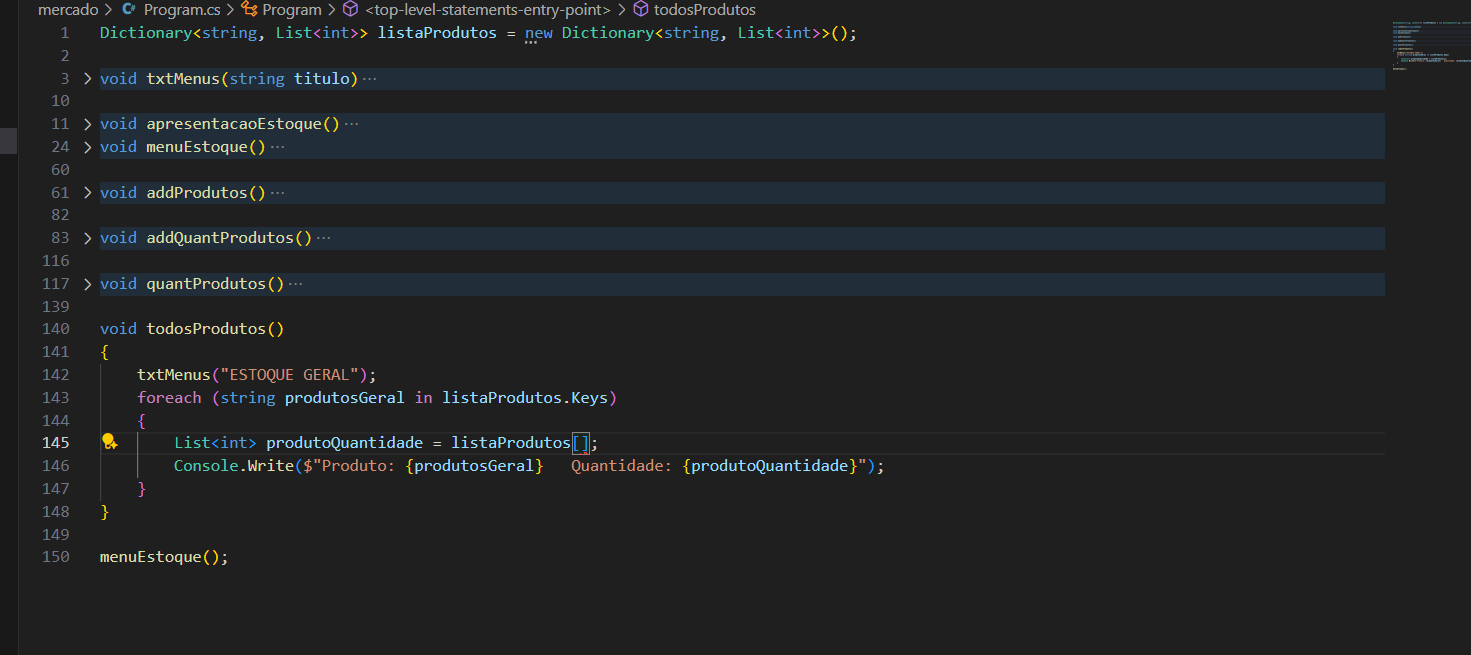Expand the folded menuEstoque function on line 24
1471x655 pixels.
click(87, 147)
